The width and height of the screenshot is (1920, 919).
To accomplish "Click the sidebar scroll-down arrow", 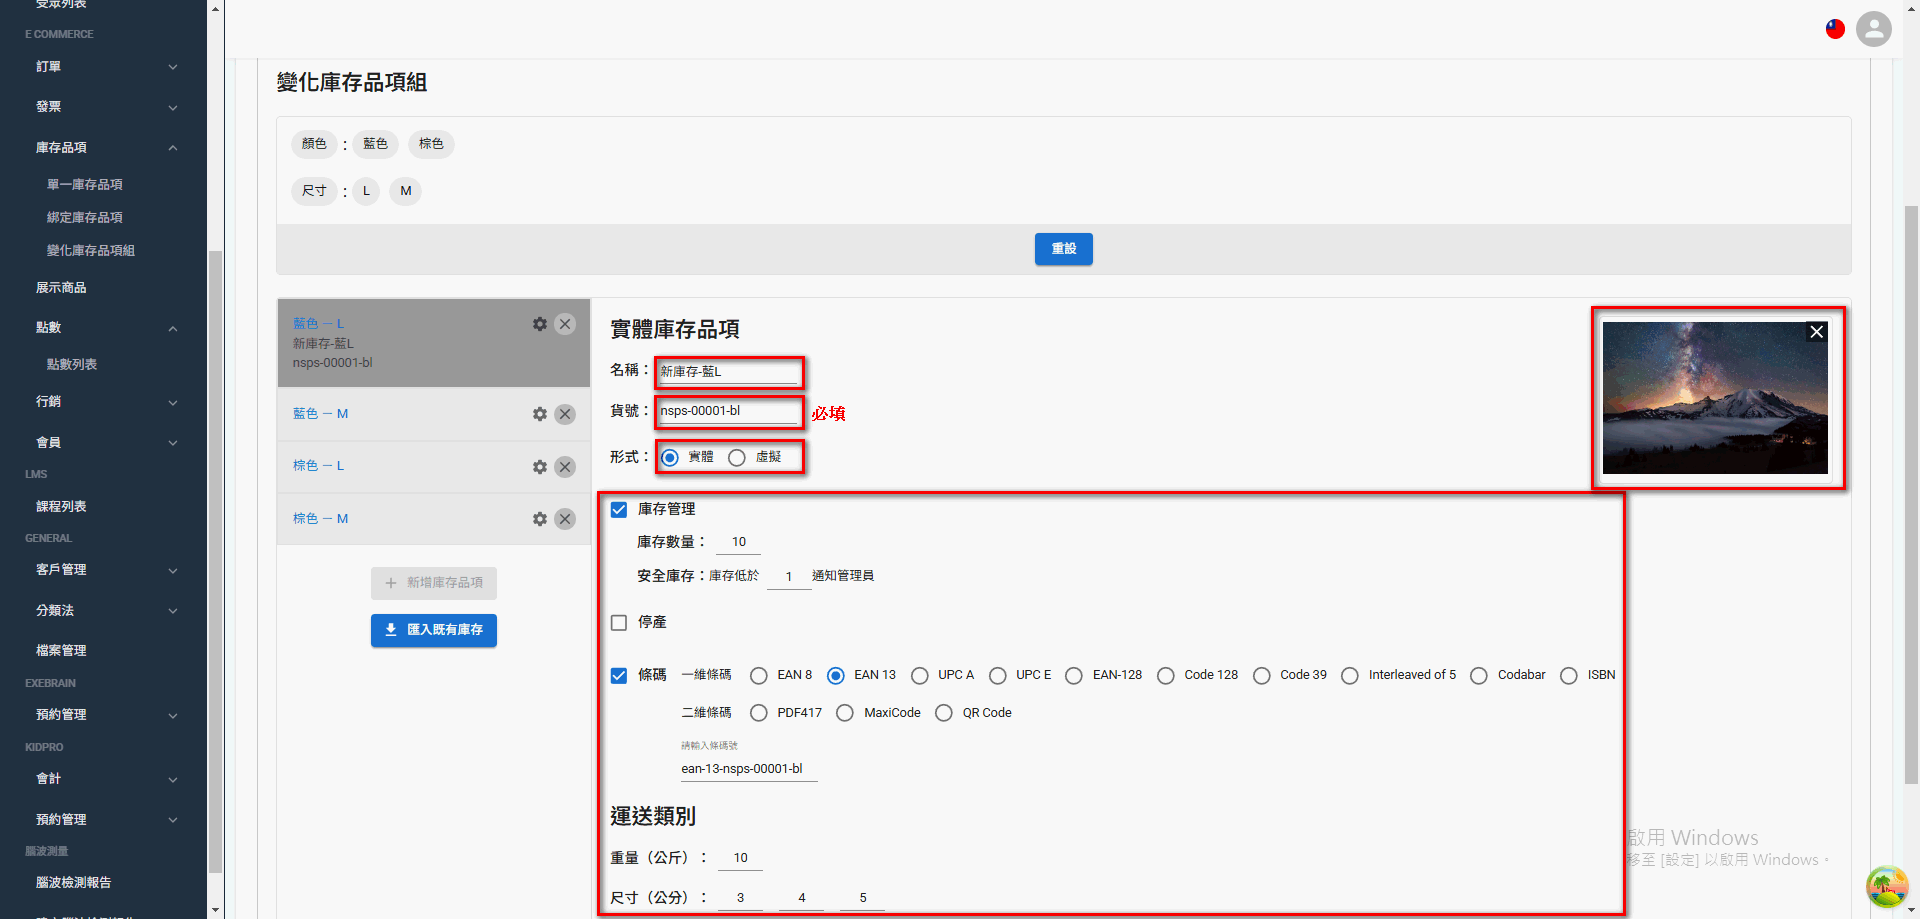I will (x=215, y=910).
